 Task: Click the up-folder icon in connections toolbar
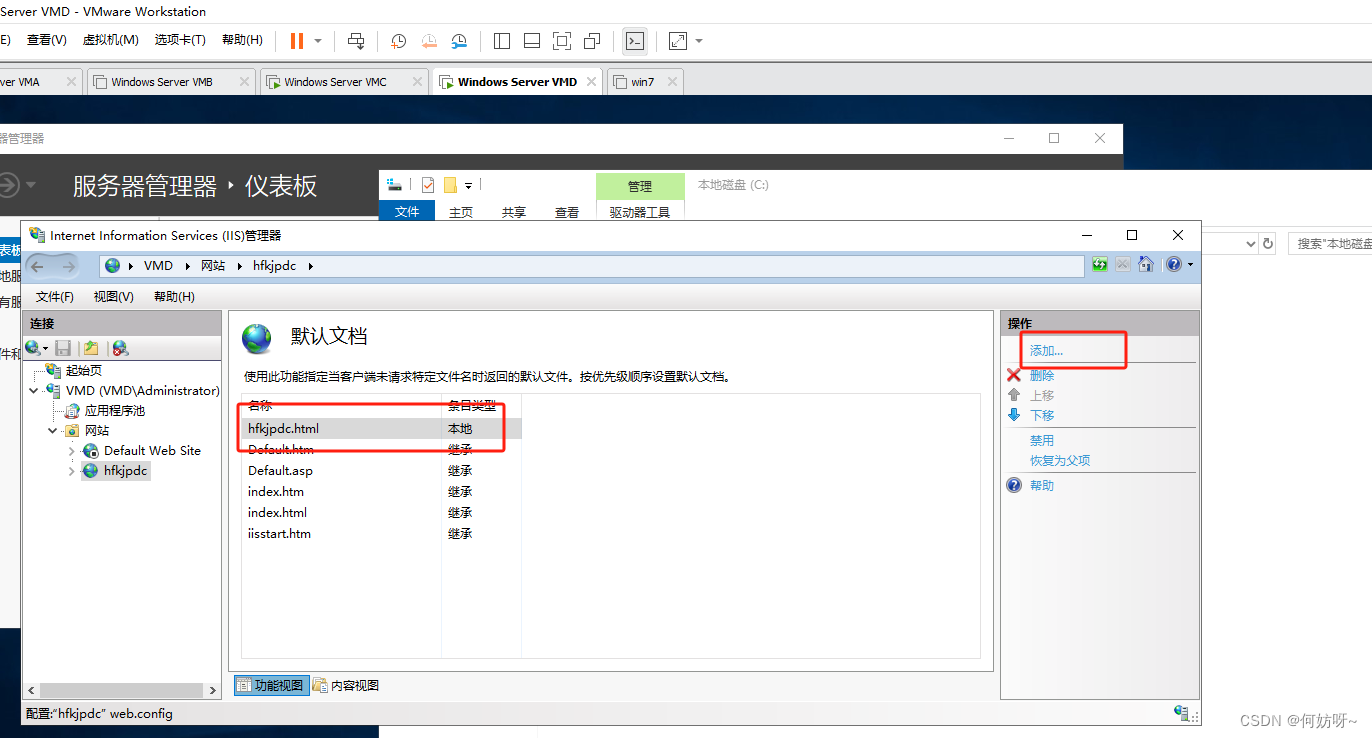pos(91,348)
